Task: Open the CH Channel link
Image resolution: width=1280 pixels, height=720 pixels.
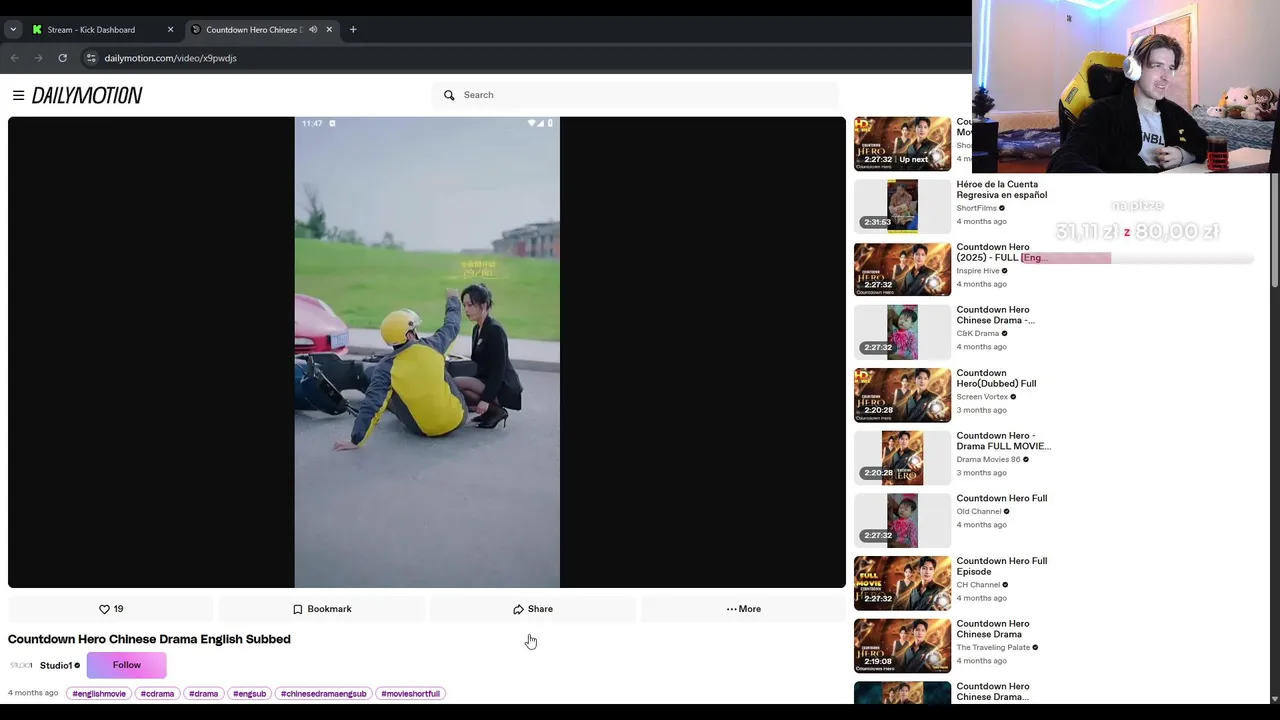Action: 978,585
